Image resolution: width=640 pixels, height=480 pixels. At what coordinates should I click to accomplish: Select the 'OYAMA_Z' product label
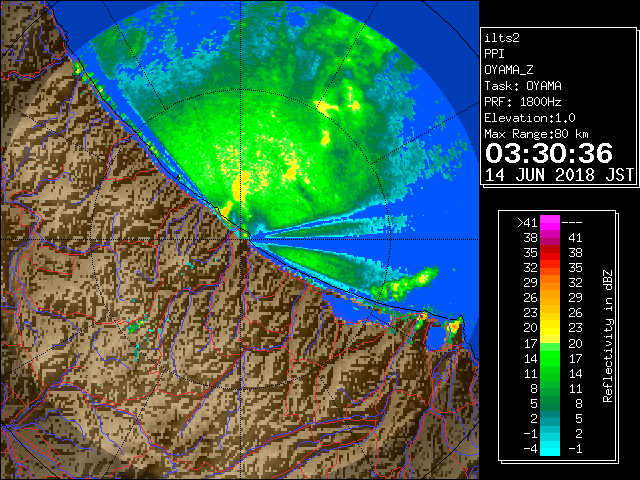(509, 70)
